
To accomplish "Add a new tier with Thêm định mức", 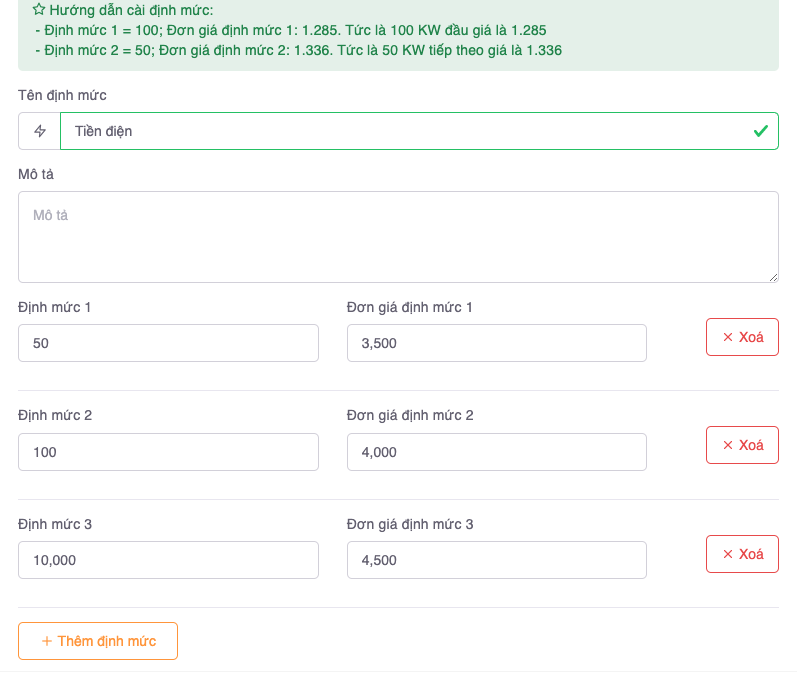I will (98, 641).
